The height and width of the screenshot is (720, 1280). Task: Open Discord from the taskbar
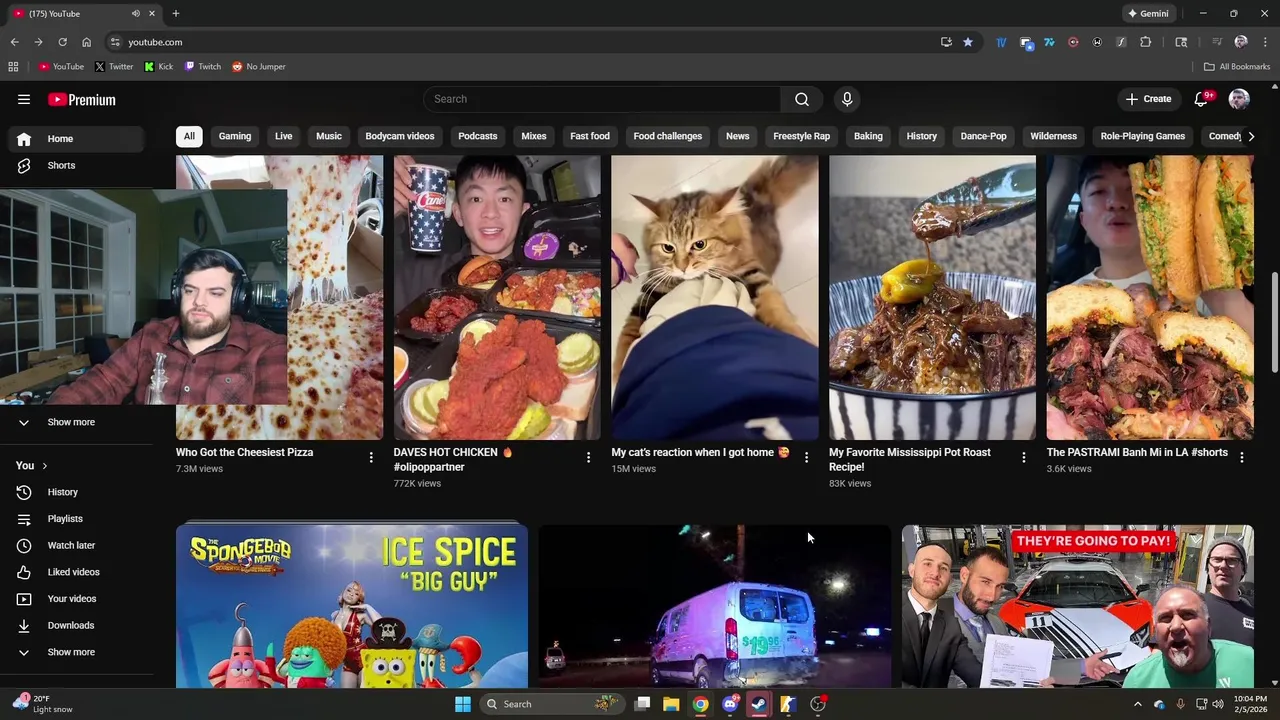(730, 704)
